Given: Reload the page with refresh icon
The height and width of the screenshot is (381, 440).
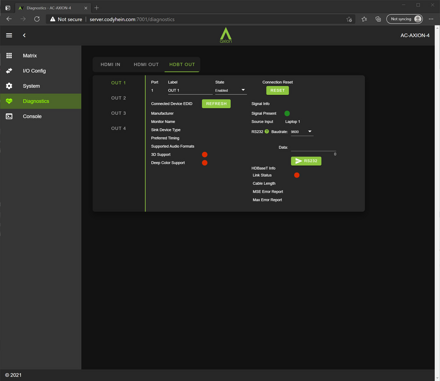Looking at the screenshot, I should pos(37,19).
